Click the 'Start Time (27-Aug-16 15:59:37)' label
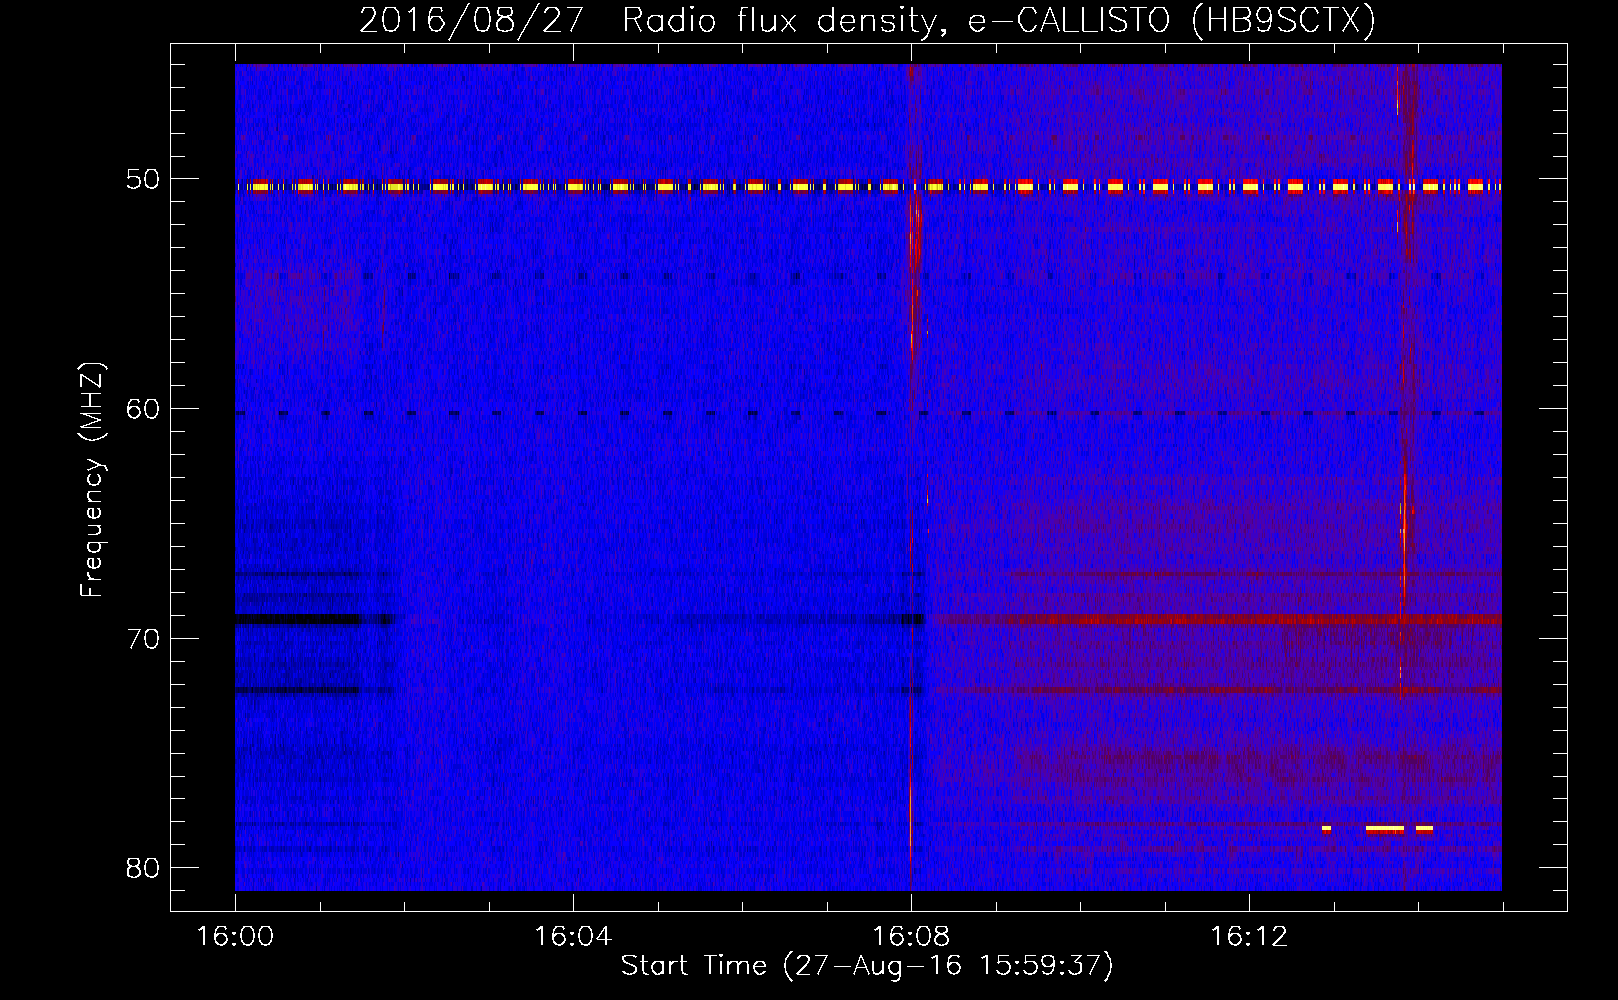Image resolution: width=1618 pixels, height=1000 pixels. tap(867, 966)
